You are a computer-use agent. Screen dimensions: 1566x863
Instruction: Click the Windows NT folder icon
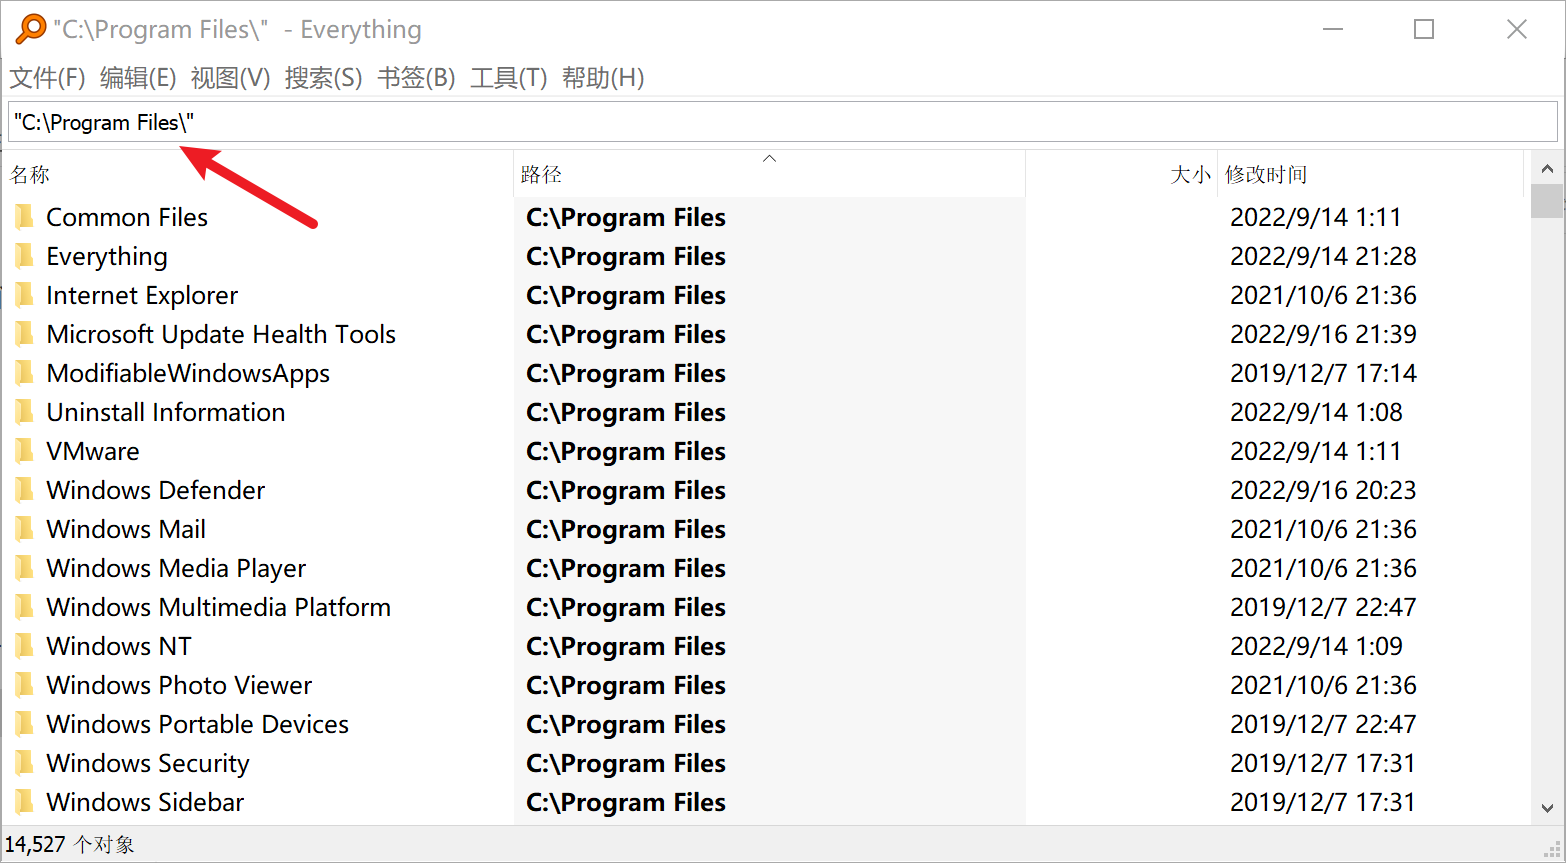click(25, 646)
